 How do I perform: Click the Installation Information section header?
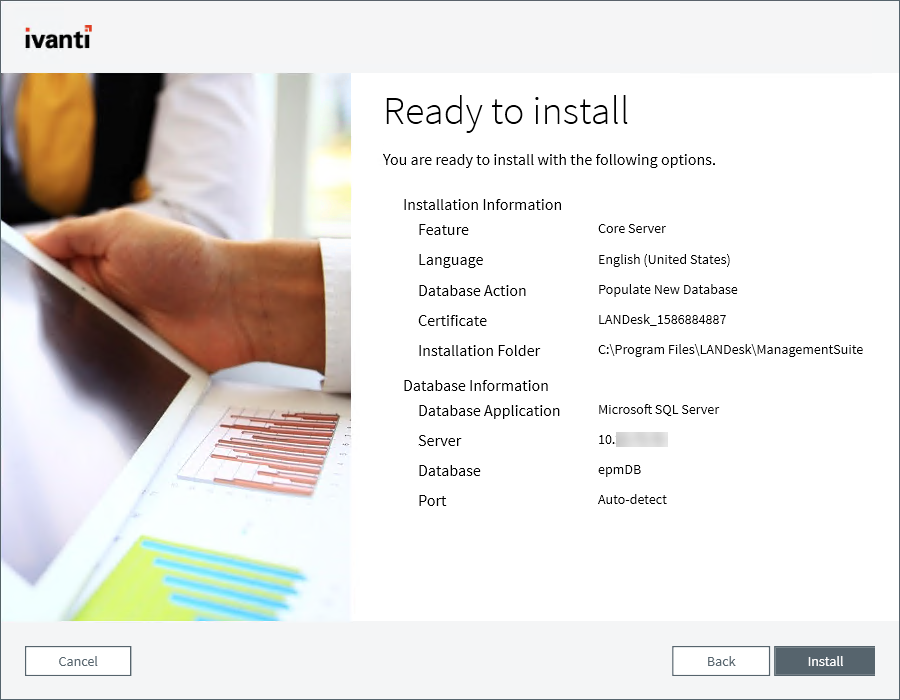coord(482,204)
